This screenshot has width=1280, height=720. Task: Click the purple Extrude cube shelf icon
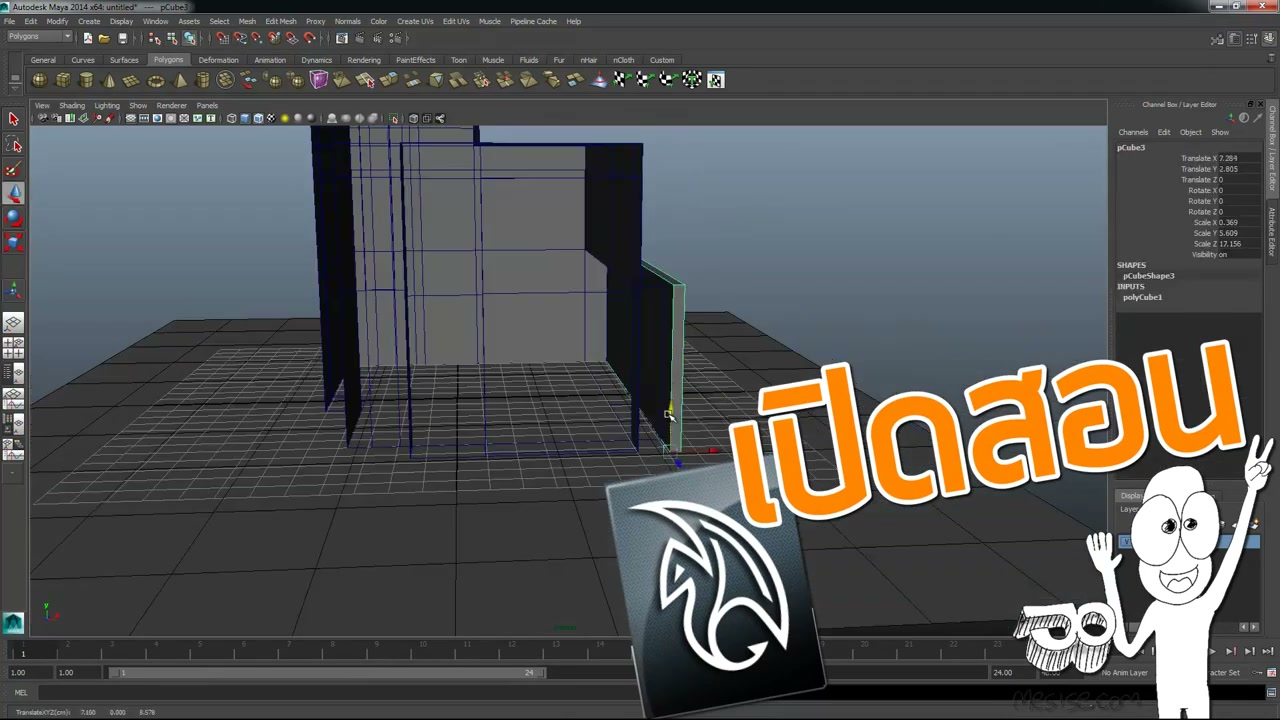click(x=319, y=80)
